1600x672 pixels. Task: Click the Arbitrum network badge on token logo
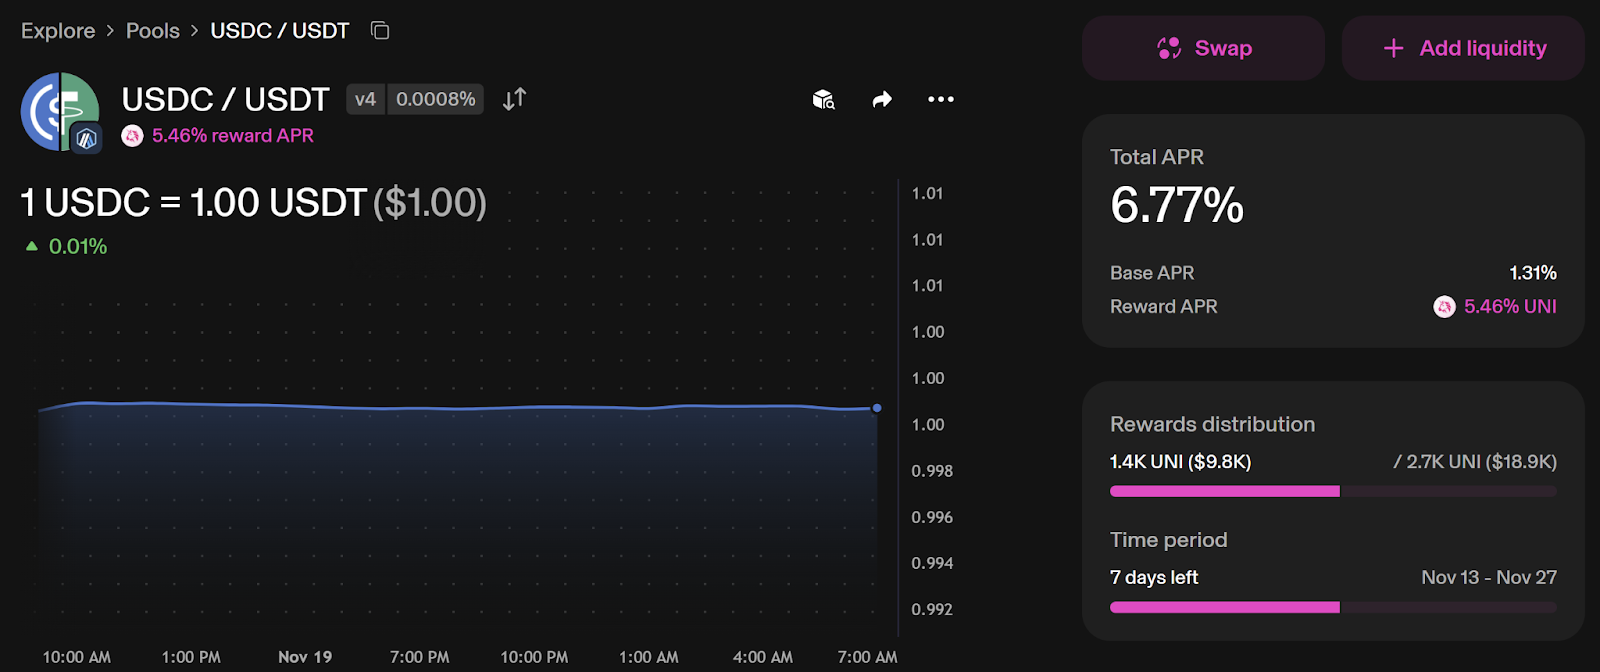tap(87, 139)
